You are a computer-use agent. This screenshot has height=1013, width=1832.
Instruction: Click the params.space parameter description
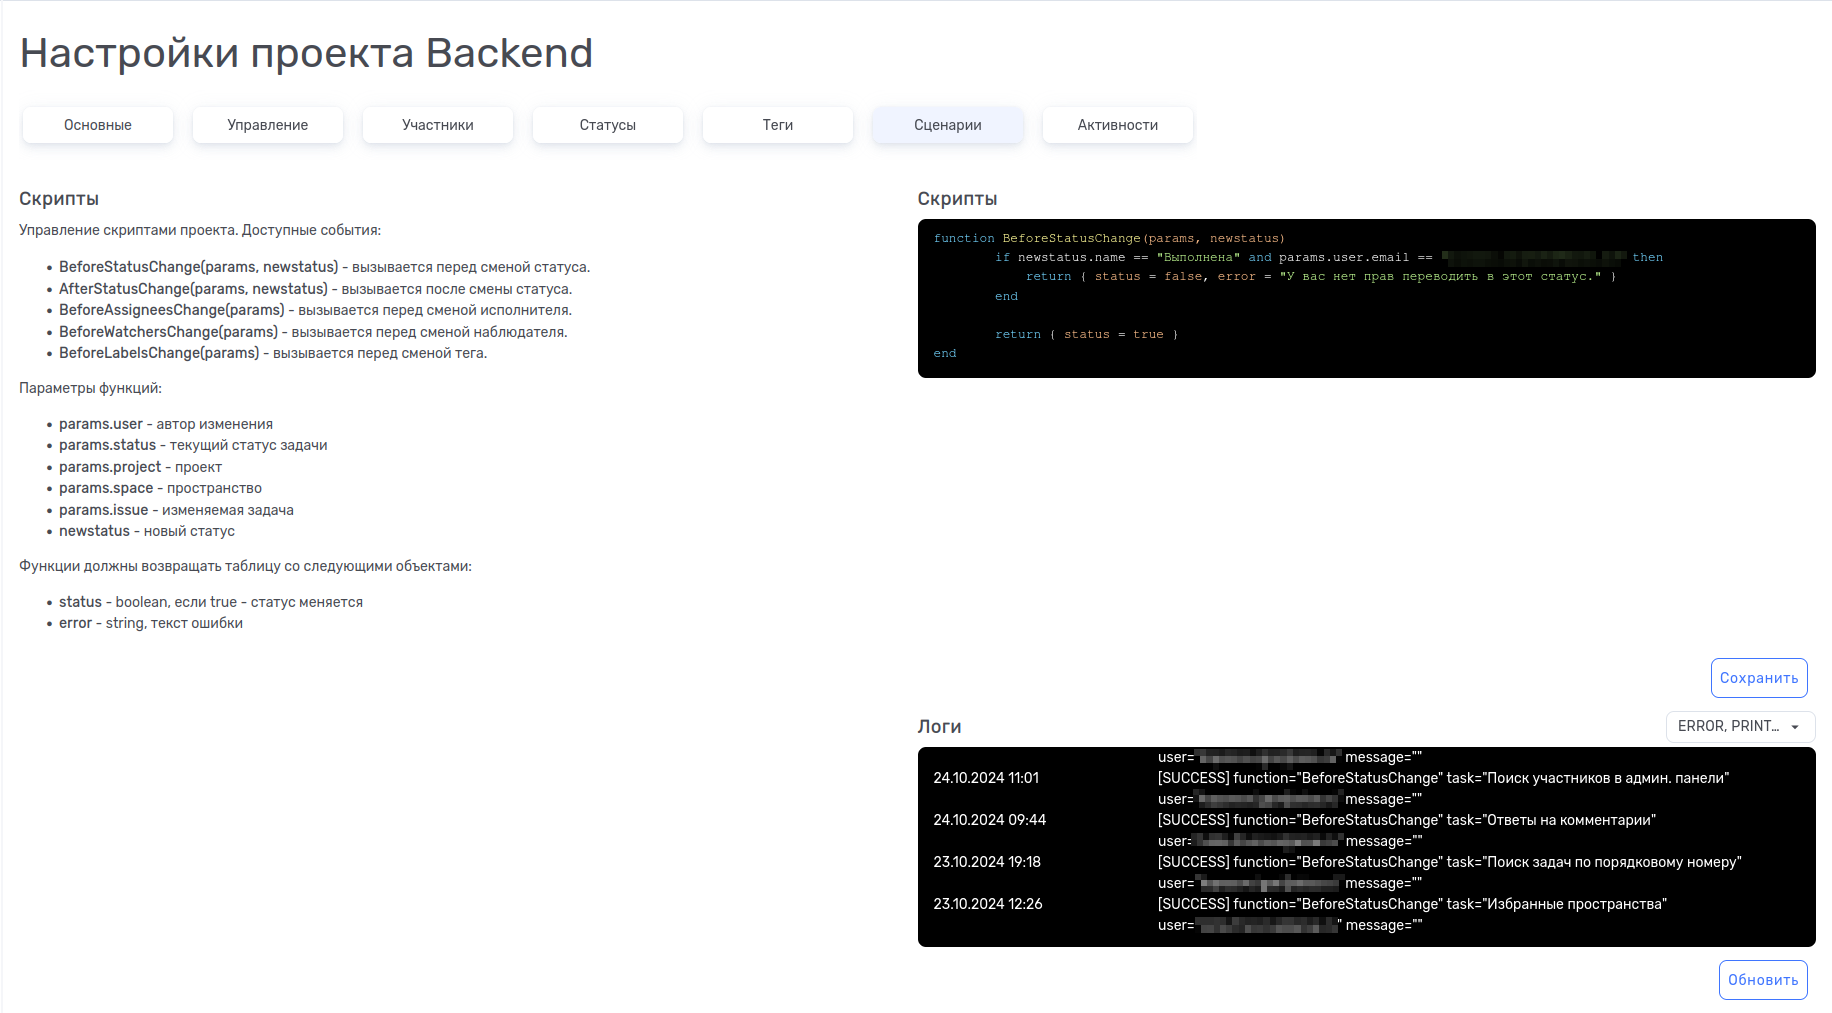pos(160,488)
